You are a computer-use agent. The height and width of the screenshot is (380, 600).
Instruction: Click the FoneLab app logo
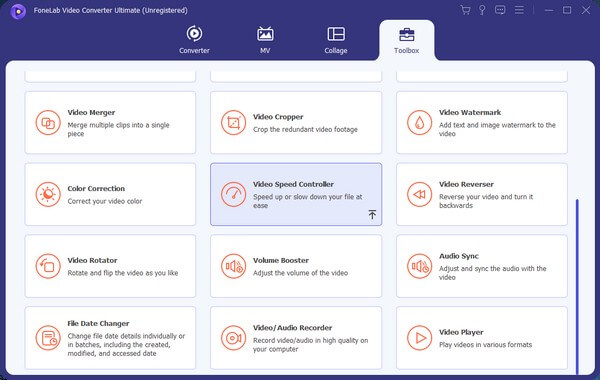click(18, 11)
